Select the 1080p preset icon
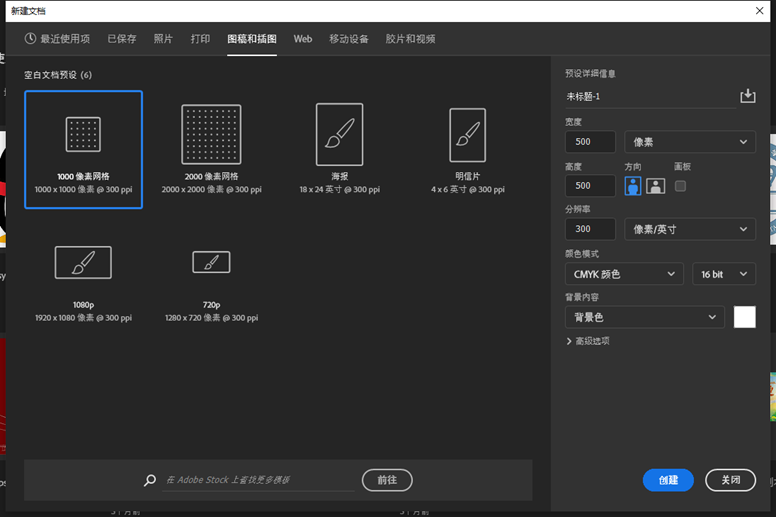 (x=83, y=262)
